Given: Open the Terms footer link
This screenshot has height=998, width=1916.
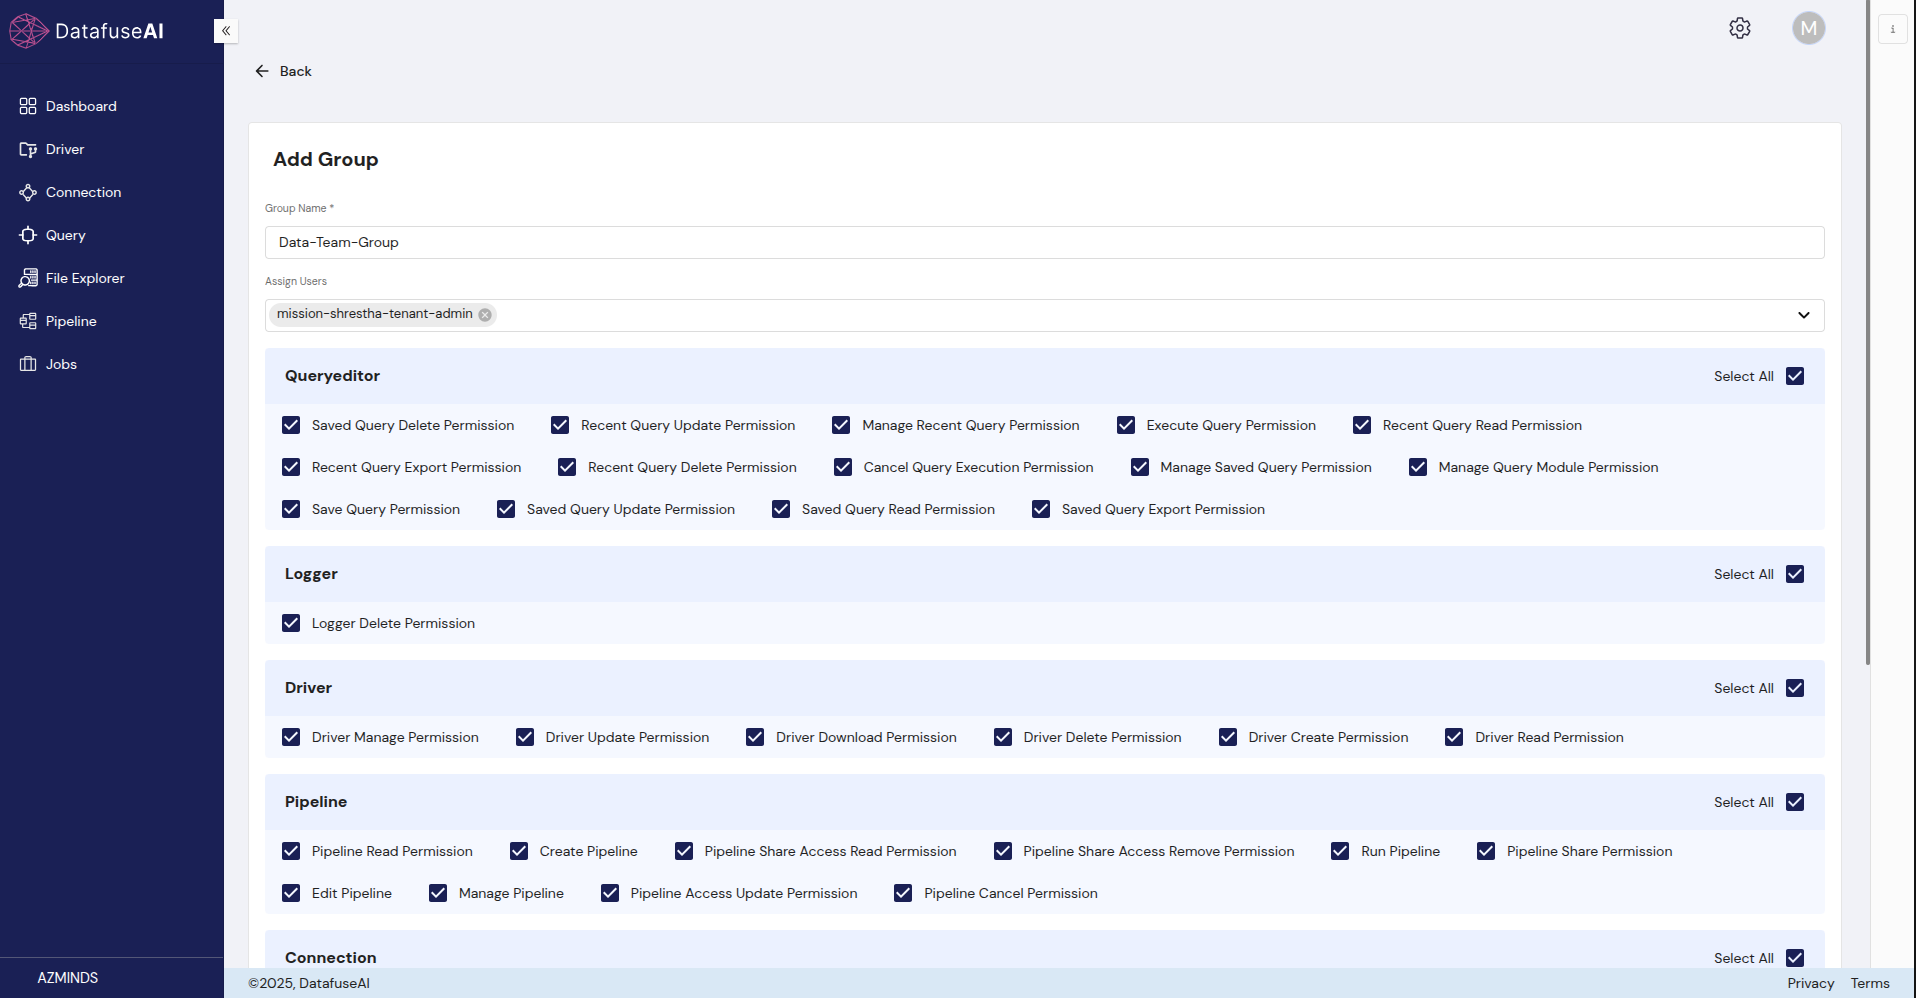Looking at the screenshot, I should point(1869,984).
